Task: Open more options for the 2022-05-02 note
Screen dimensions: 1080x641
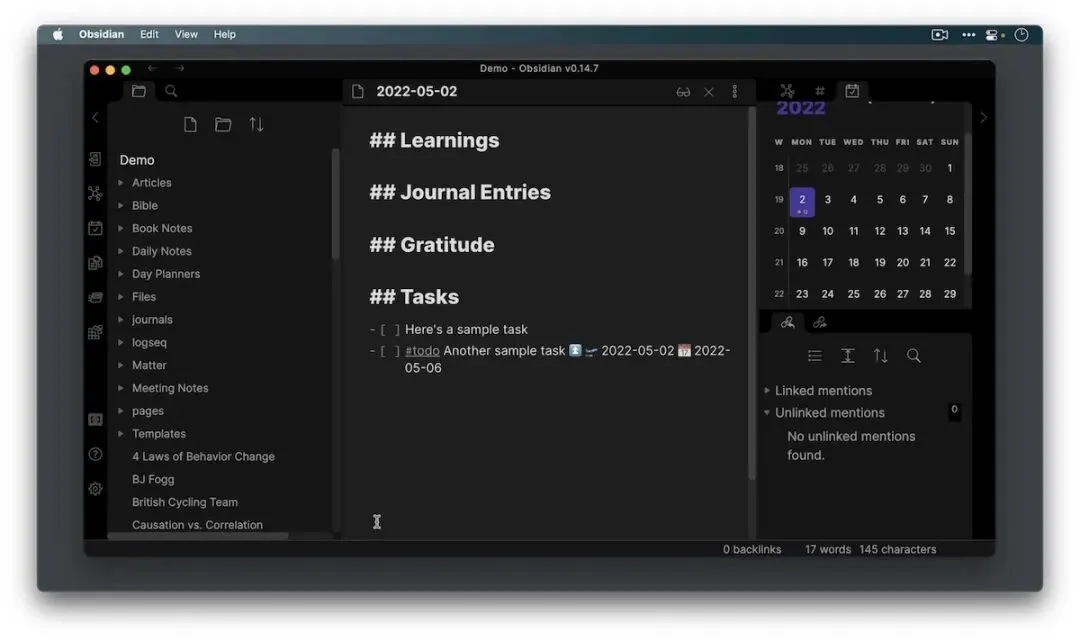Action: (735, 92)
